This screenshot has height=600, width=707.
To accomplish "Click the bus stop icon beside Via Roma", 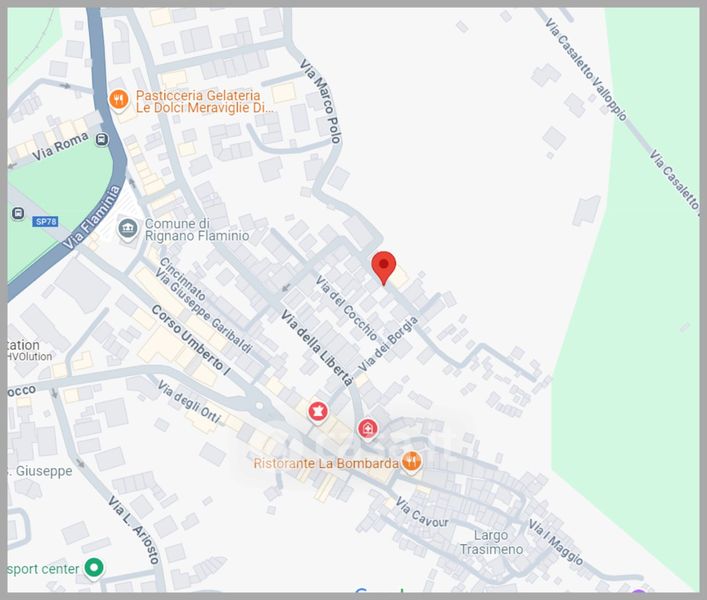I will point(102,139).
